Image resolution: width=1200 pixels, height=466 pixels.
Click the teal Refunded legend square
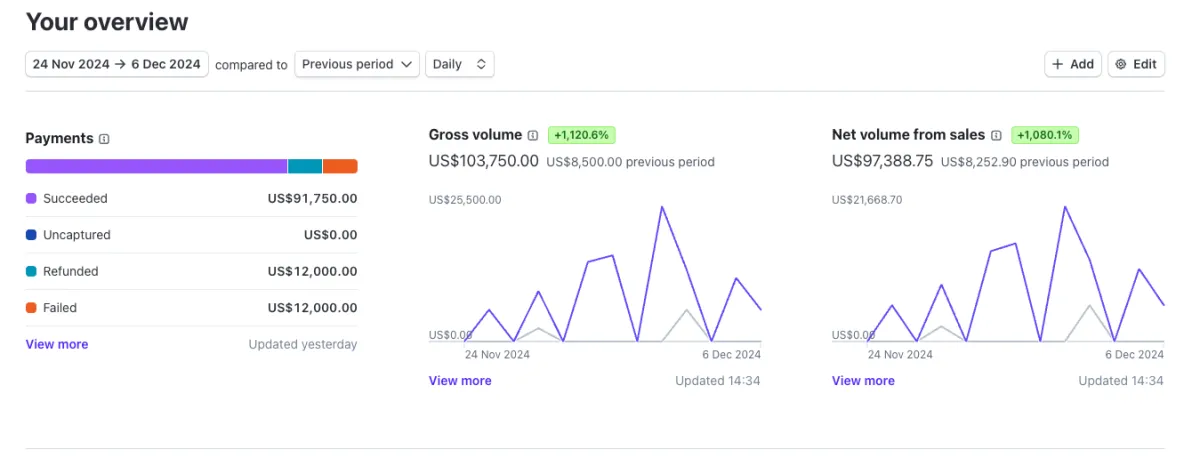click(31, 271)
